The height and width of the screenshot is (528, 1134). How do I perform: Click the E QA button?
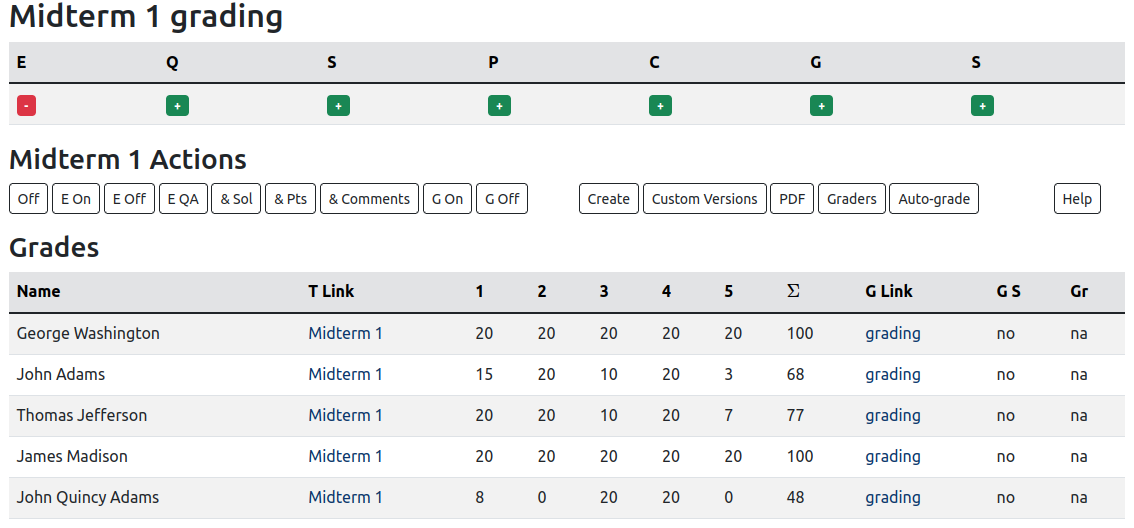(x=183, y=199)
